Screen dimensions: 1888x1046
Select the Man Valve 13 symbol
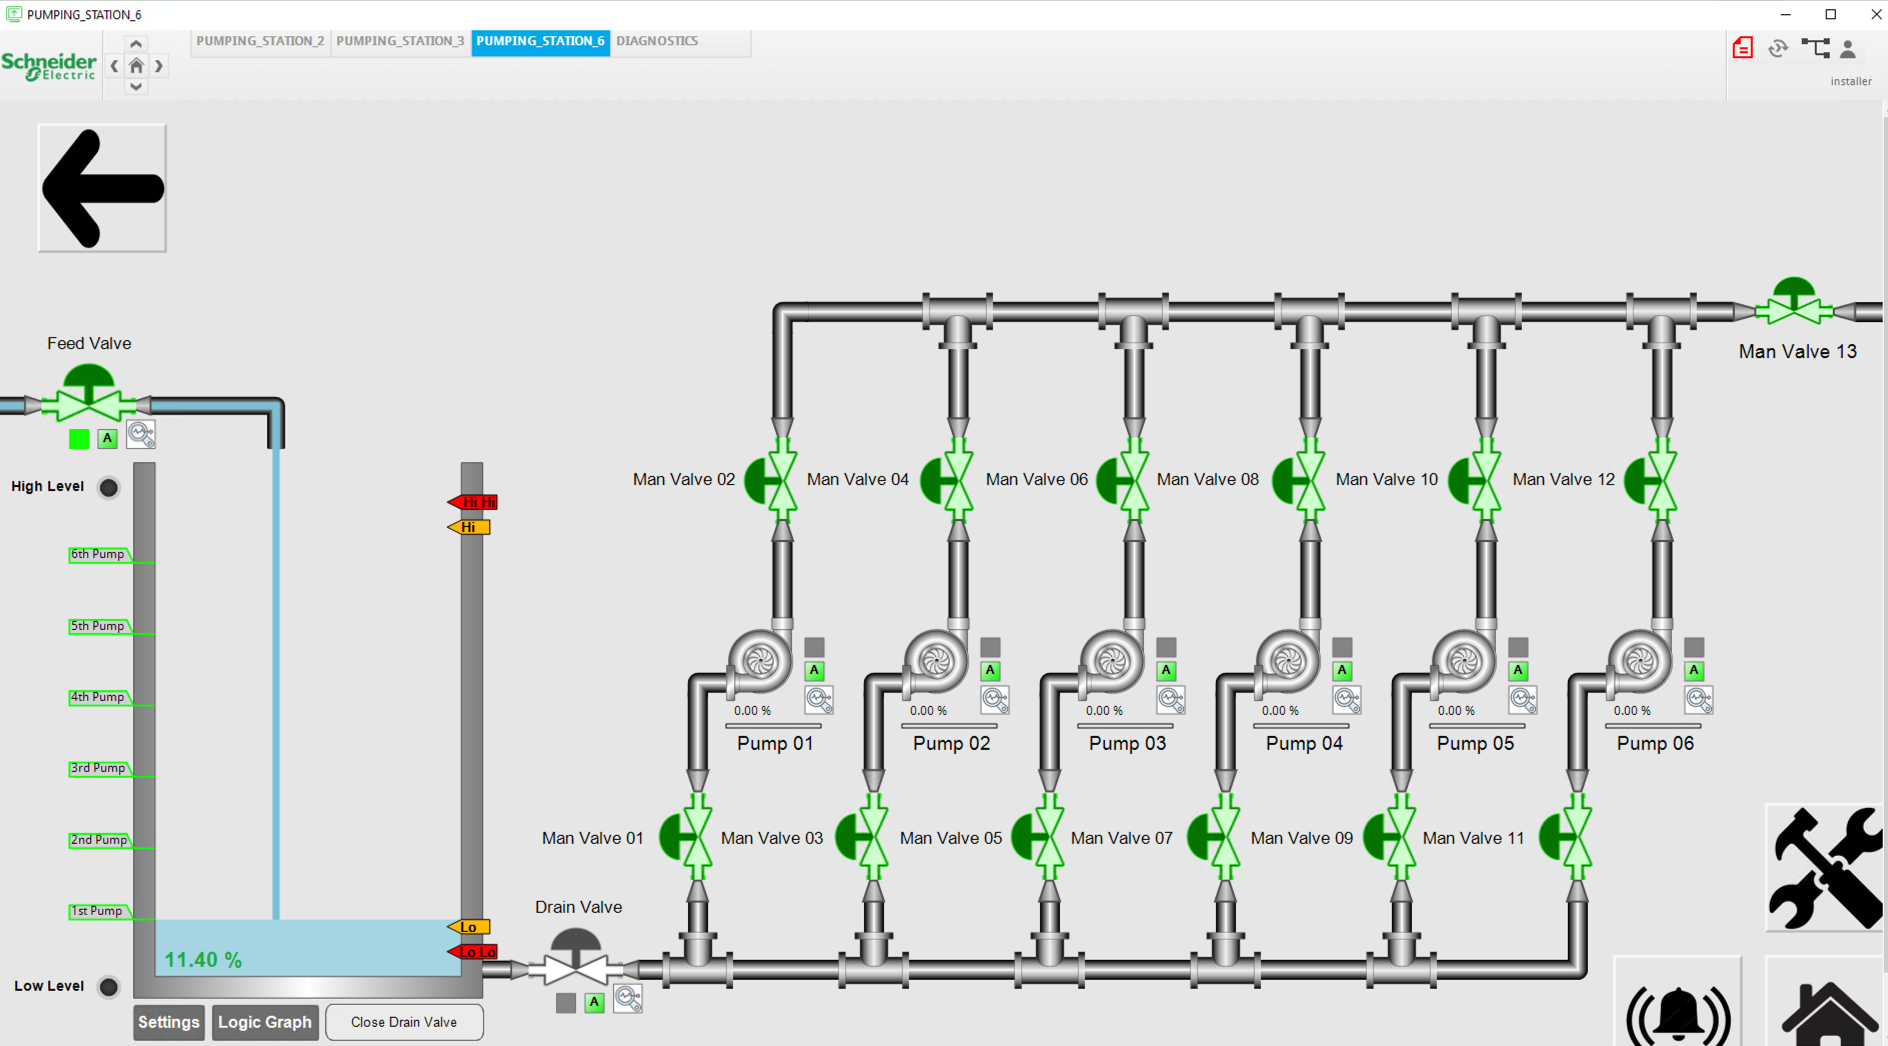click(1794, 302)
